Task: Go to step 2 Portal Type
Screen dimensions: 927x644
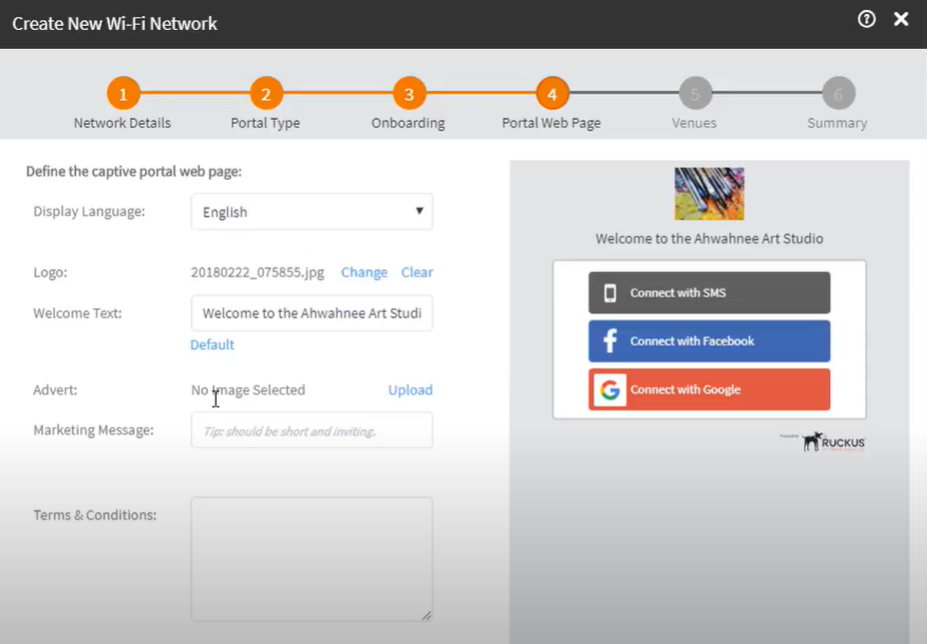Action: point(266,95)
